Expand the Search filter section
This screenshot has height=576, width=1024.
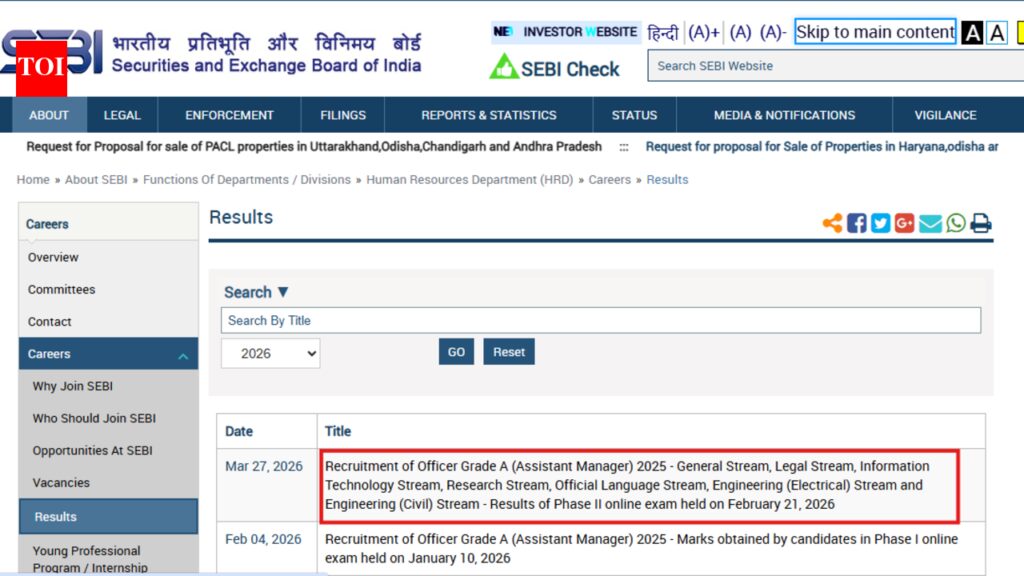[x=255, y=292]
